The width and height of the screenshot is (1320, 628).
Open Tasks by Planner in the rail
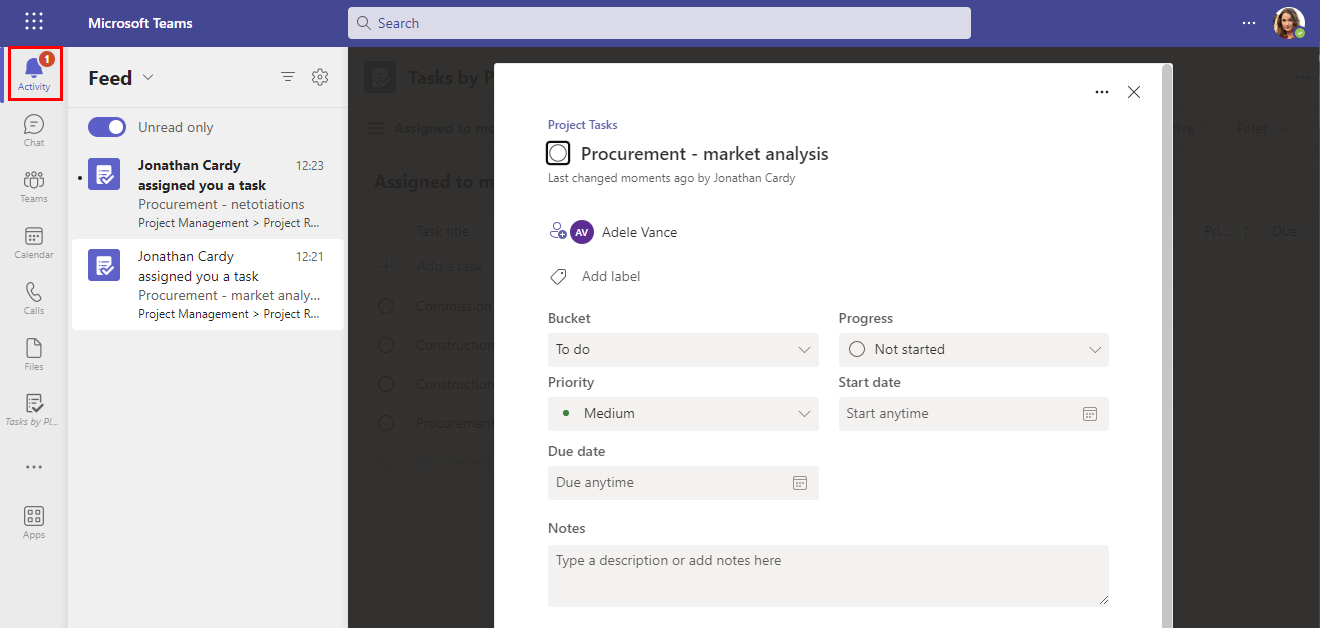[34, 409]
